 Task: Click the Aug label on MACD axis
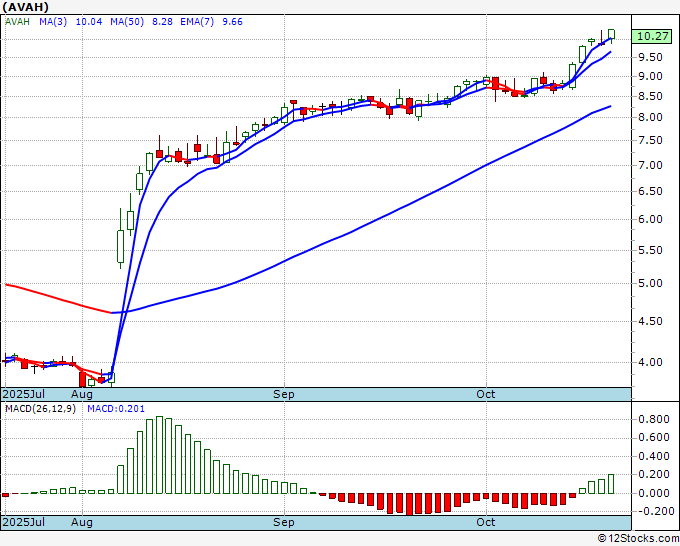point(82,522)
